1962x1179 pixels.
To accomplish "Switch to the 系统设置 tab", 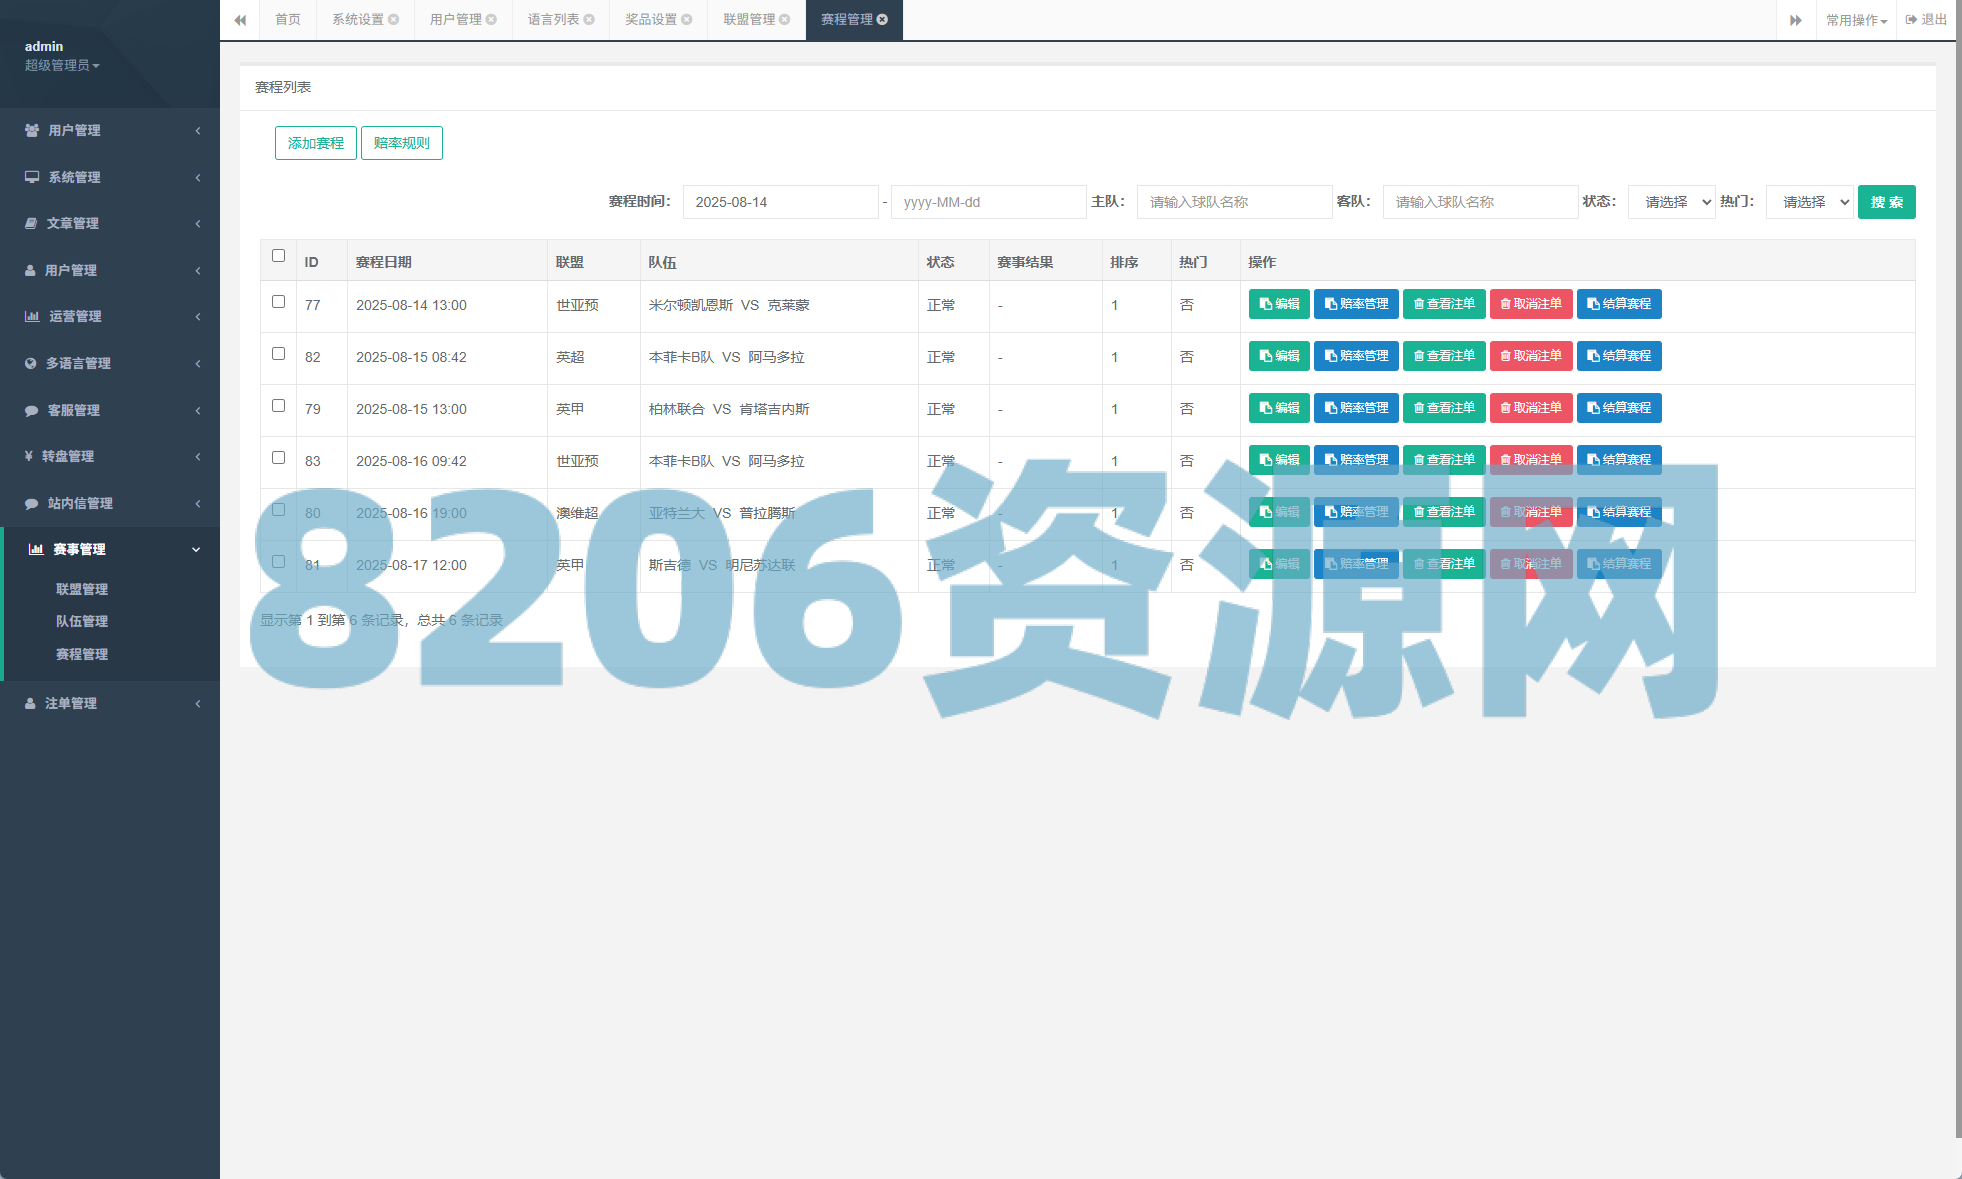I will coord(358,20).
